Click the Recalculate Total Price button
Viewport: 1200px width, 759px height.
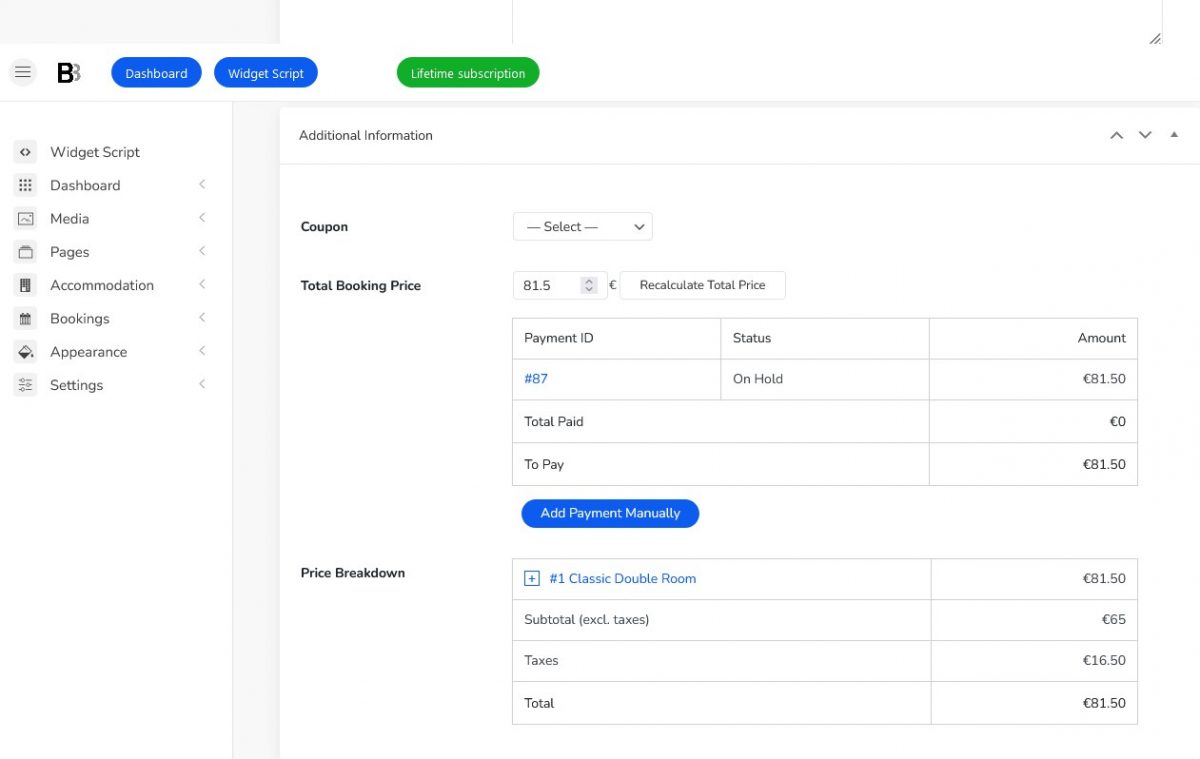click(703, 285)
